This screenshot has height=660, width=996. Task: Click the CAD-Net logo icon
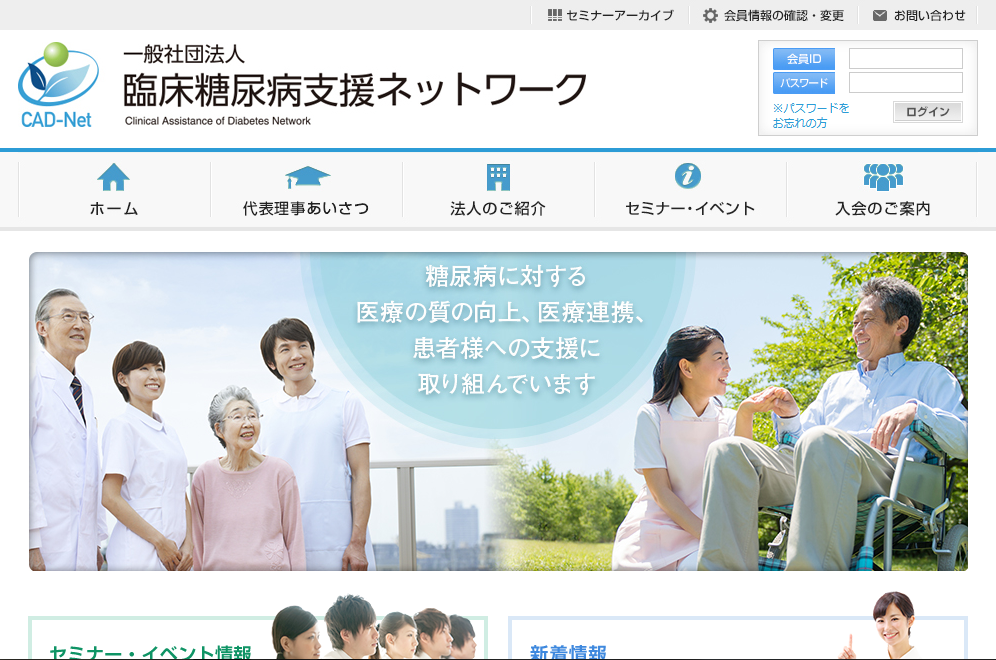pos(58,84)
